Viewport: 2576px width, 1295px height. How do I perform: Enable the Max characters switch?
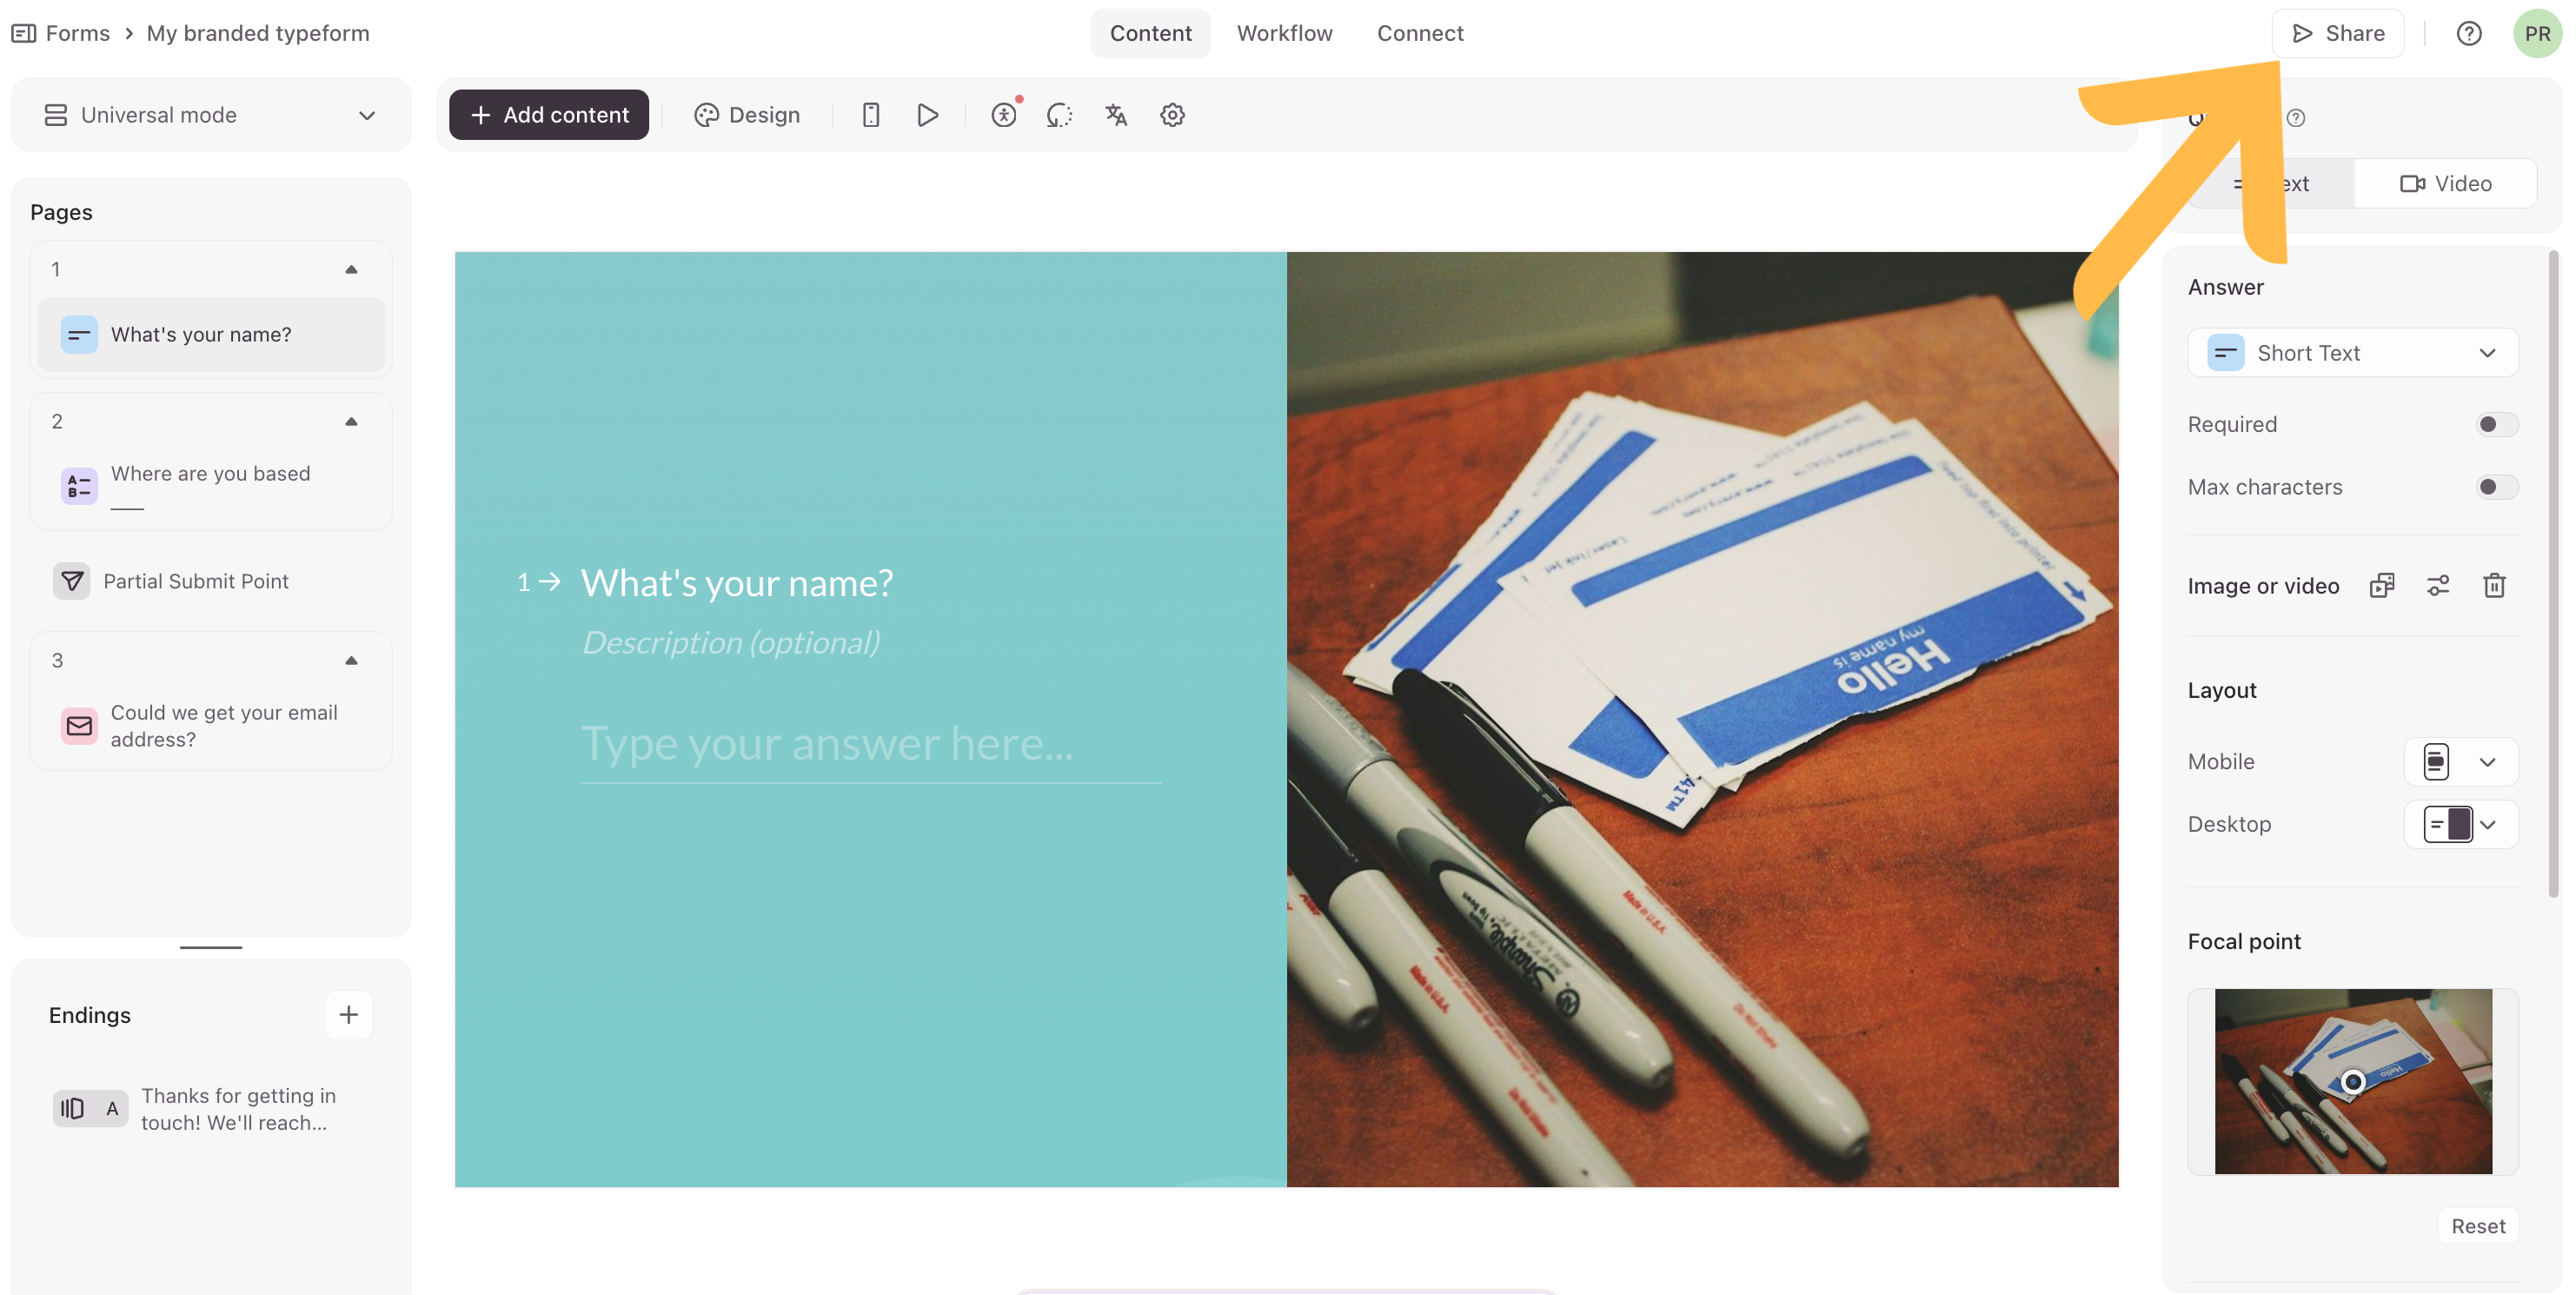pos(2496,487)
